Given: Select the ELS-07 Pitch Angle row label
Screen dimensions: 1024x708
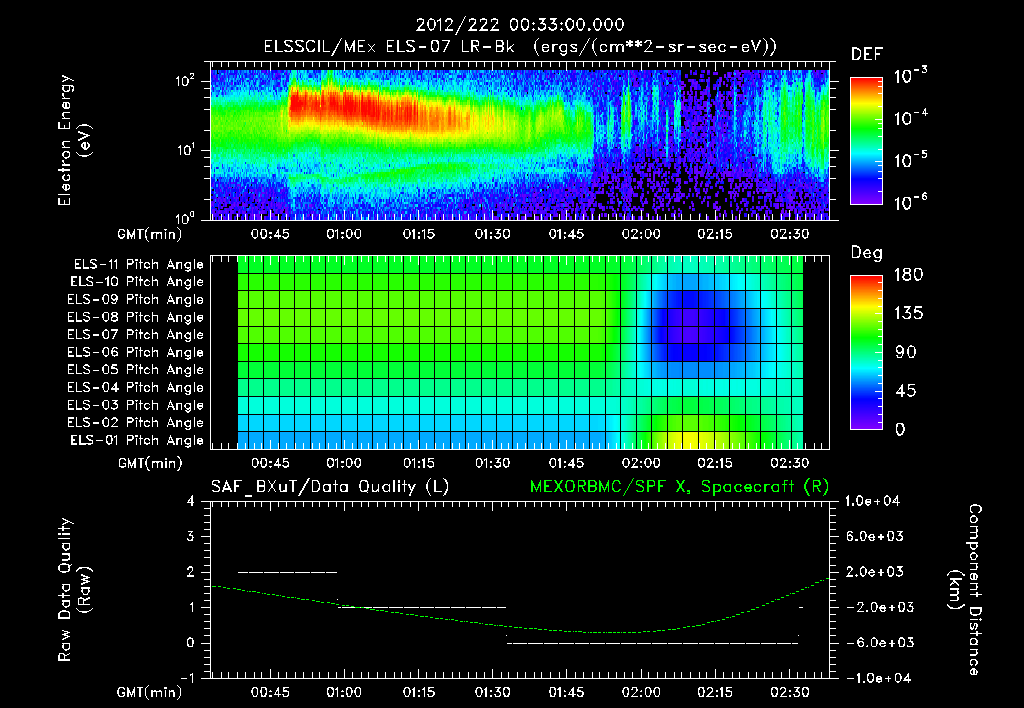Looking at the screenshot, I should click(135, 334).
